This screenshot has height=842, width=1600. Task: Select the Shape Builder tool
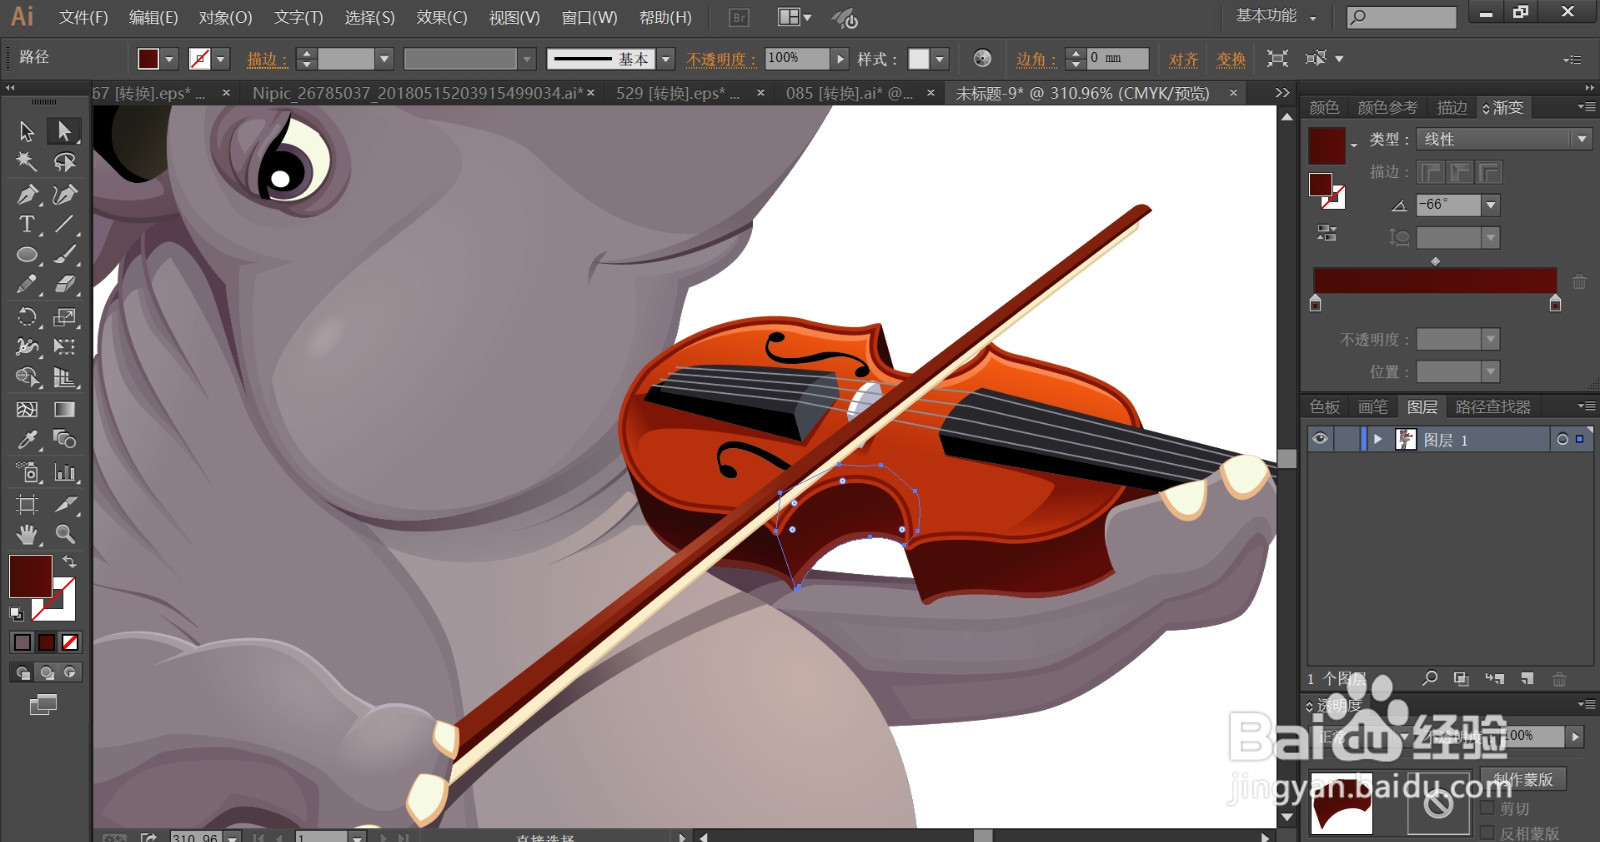coord(27,378)
